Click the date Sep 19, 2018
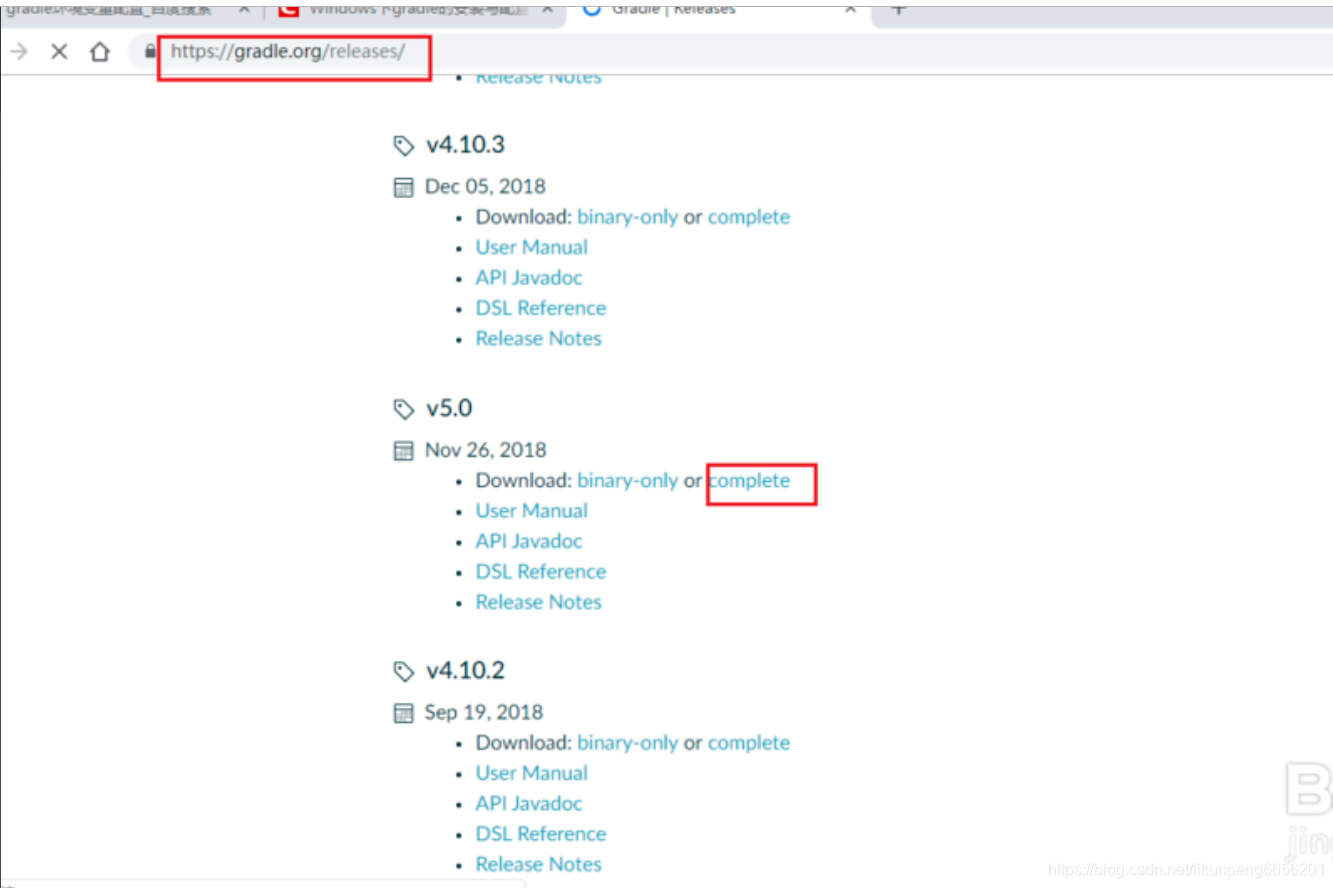The height and width of the screenshot is (888, 1333). click(484, 712)
